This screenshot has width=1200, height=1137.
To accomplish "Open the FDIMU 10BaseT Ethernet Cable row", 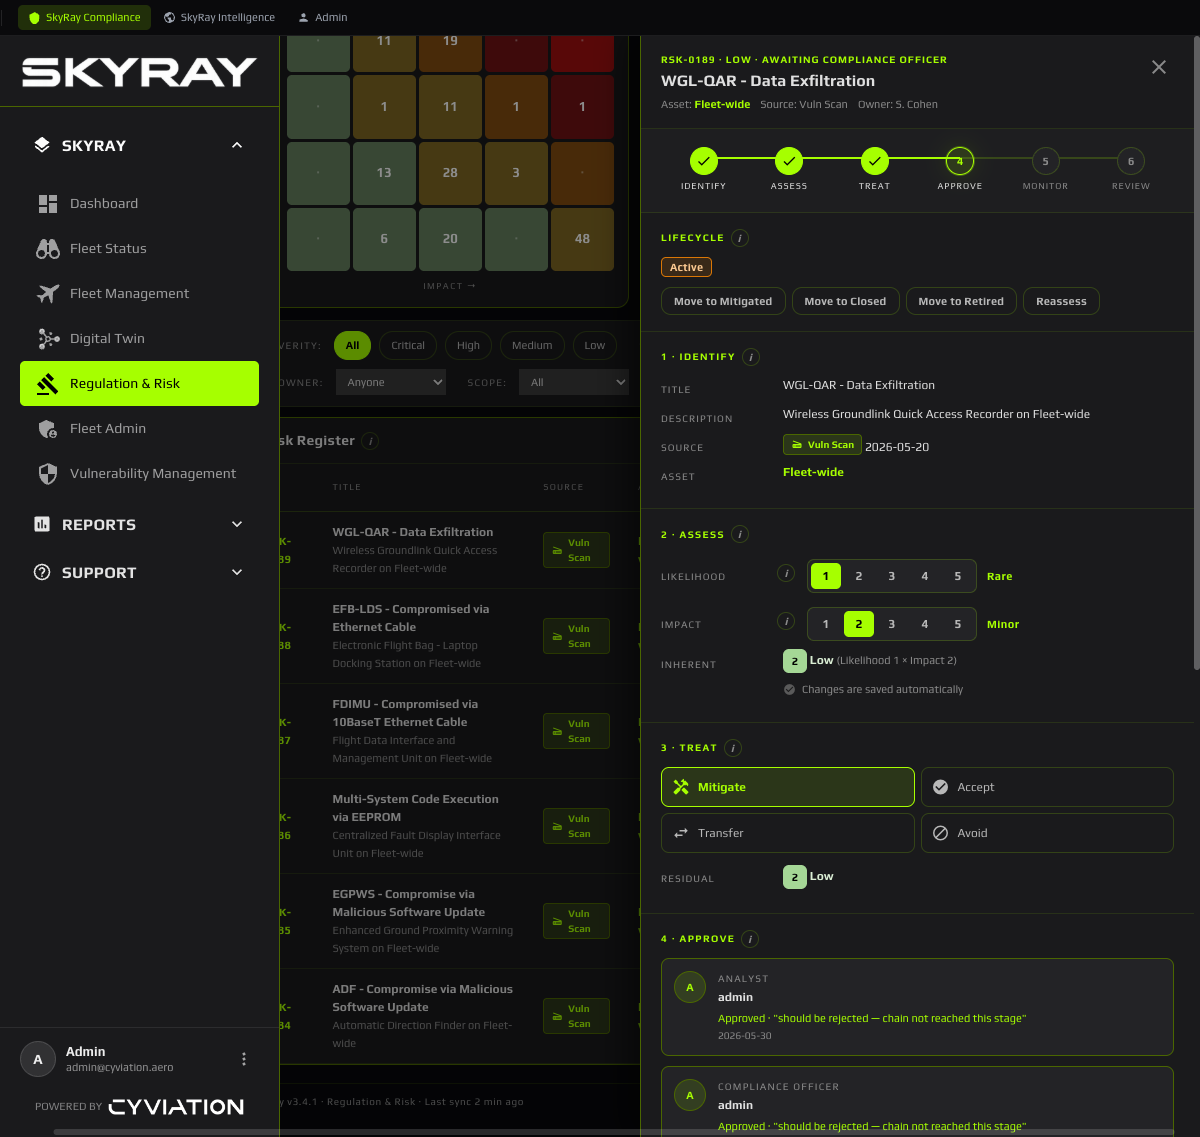I will click(x=458, y=732).
